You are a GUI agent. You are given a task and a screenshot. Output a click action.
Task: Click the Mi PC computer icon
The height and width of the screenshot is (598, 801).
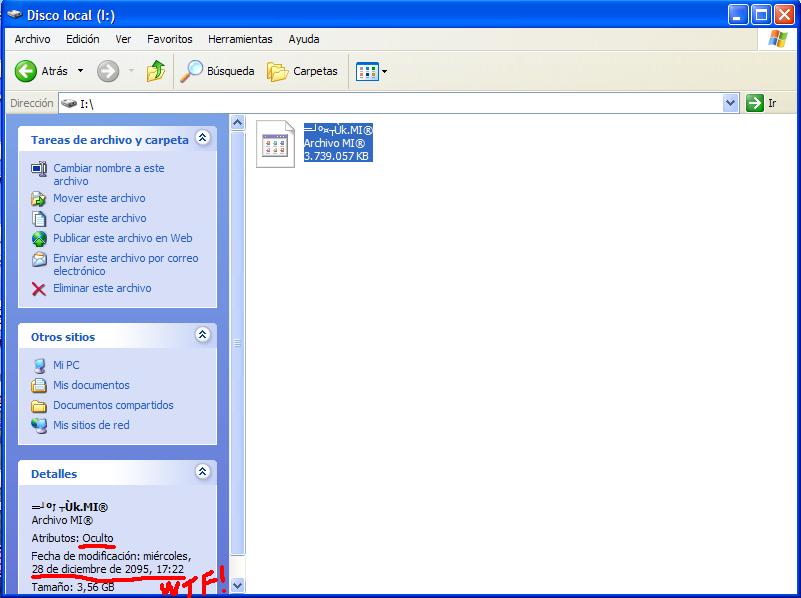pos(39,366)
